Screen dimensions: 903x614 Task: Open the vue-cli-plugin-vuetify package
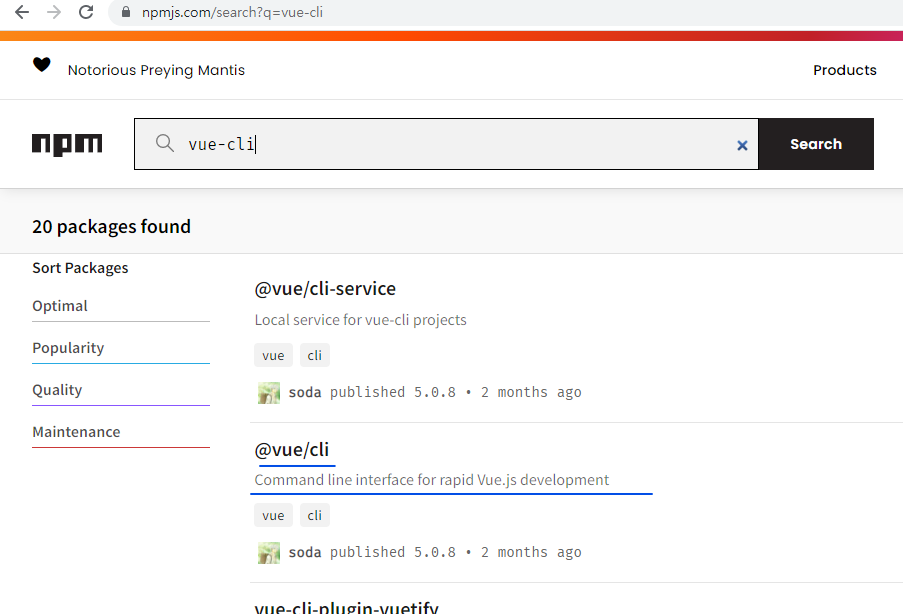click(x=346, y=607)
